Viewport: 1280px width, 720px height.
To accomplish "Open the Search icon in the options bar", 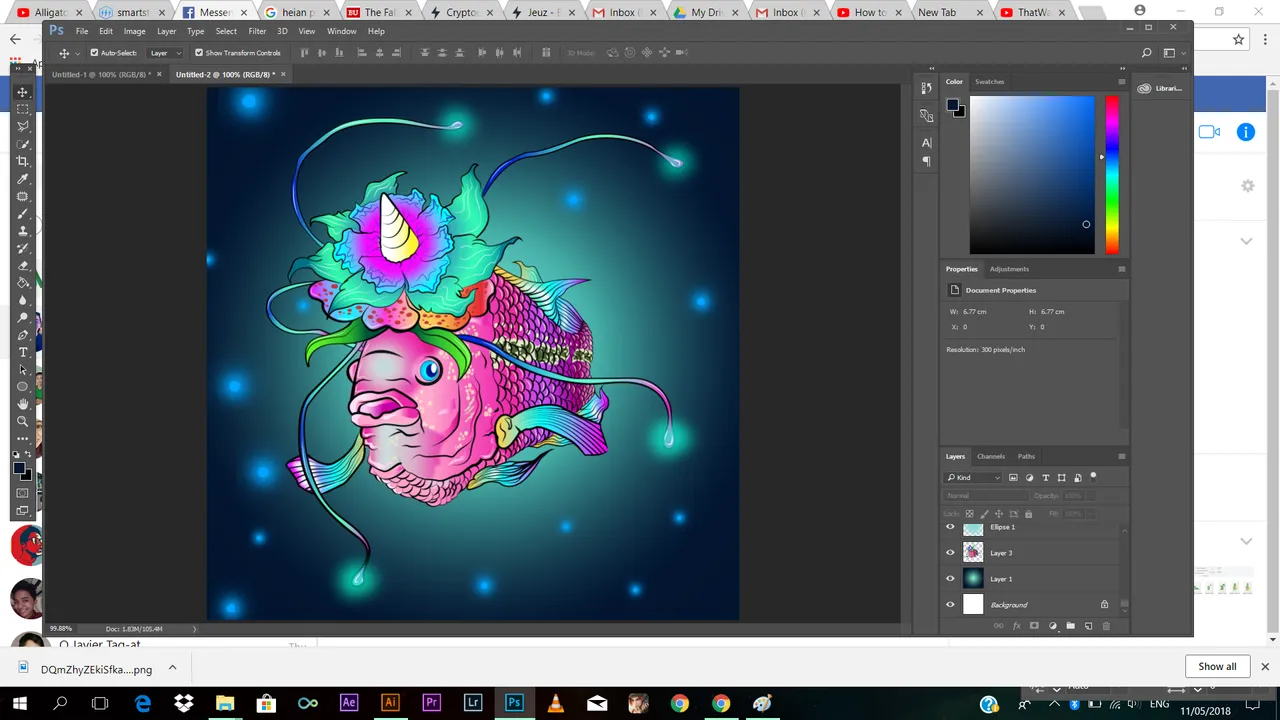I will [x=1146, y=53].
